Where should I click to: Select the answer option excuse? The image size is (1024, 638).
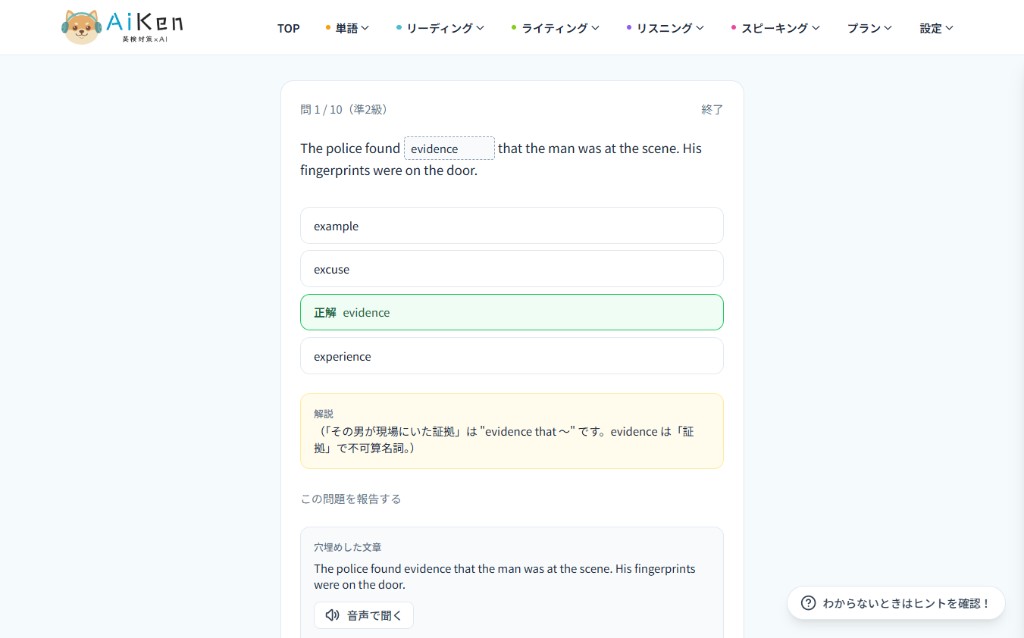pyautogui.click(x=511, y=269)
